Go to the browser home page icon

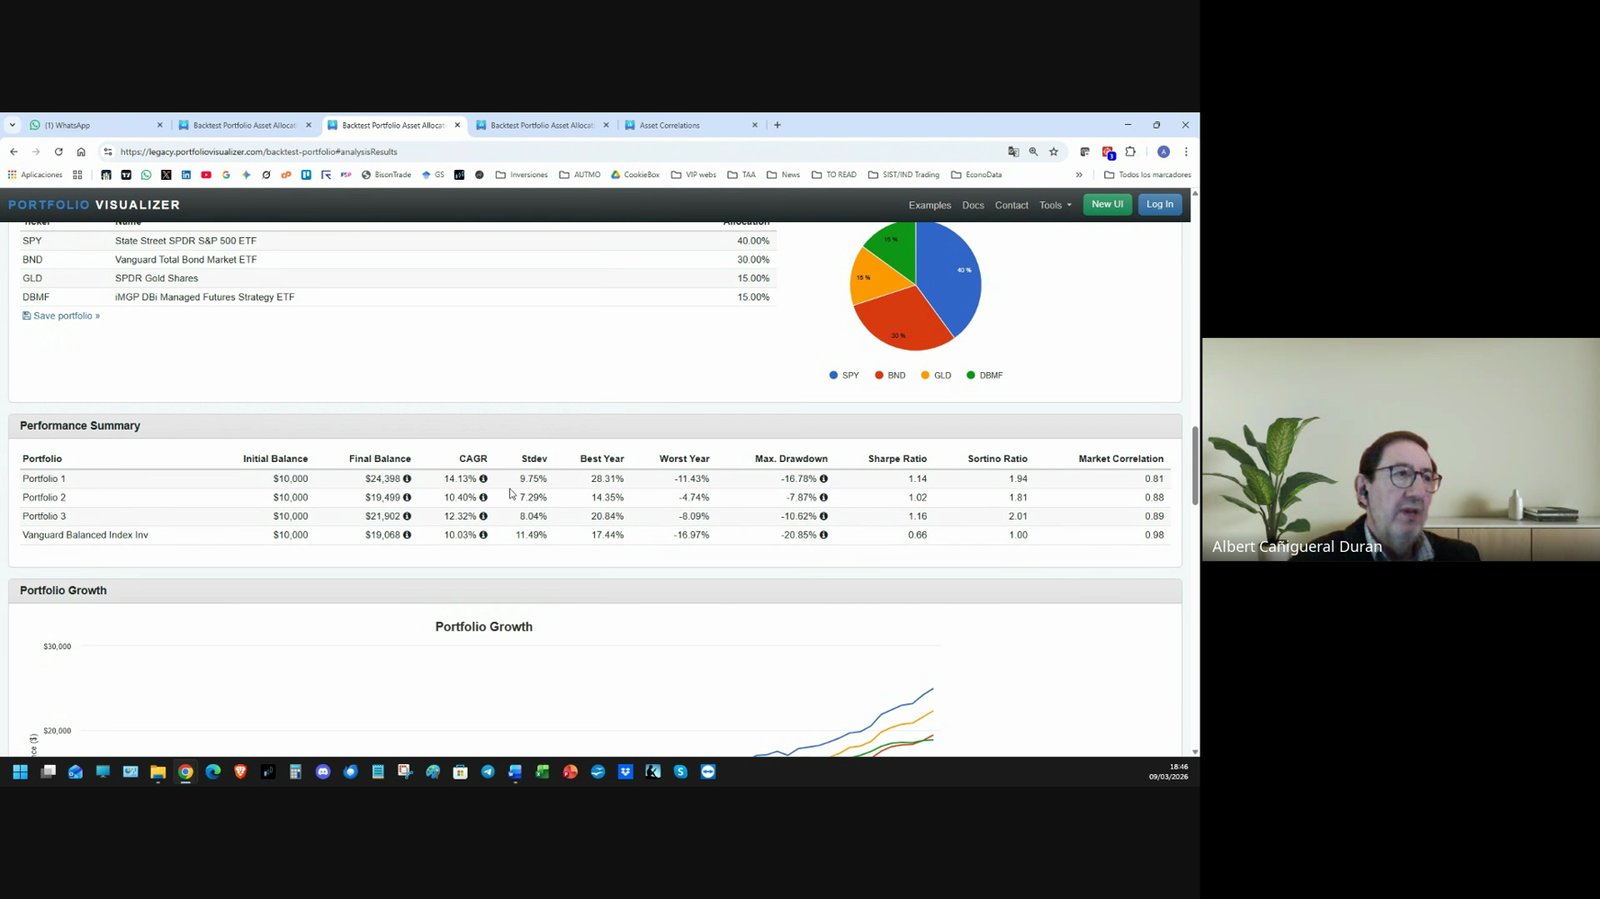(81, 152)
